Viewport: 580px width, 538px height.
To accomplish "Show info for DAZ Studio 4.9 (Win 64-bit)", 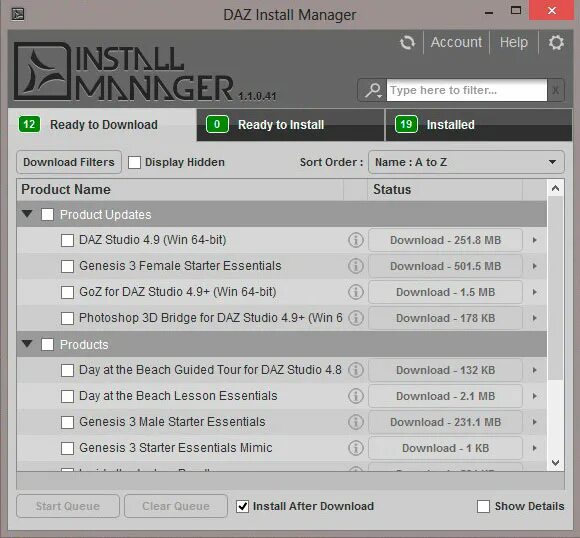I will [x=355, y=240].
